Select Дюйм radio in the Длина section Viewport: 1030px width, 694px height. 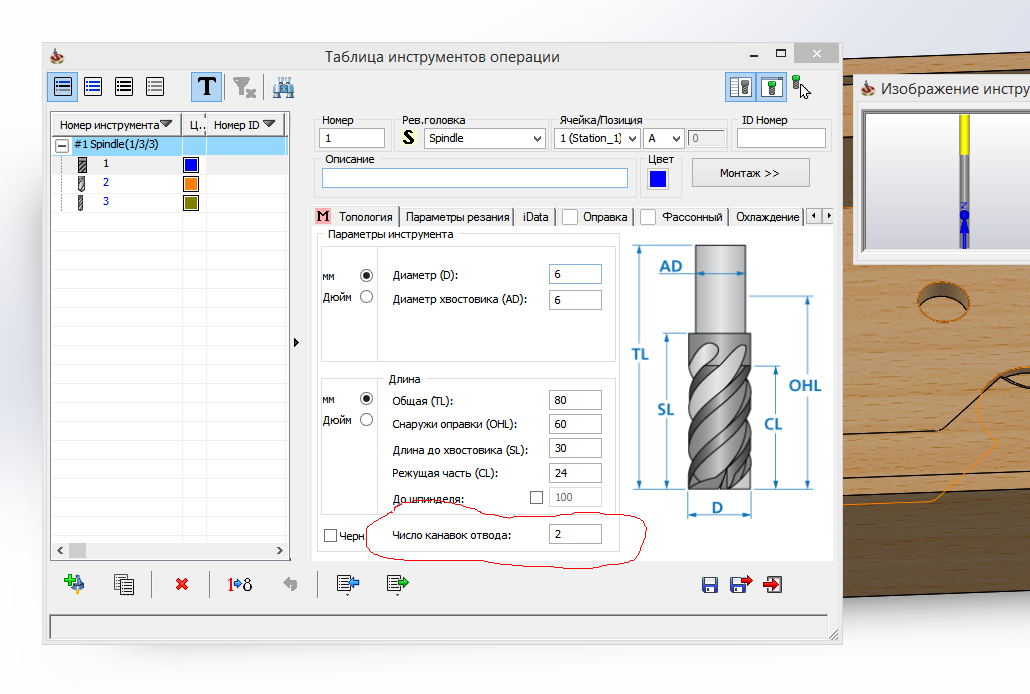click(367, 419)
